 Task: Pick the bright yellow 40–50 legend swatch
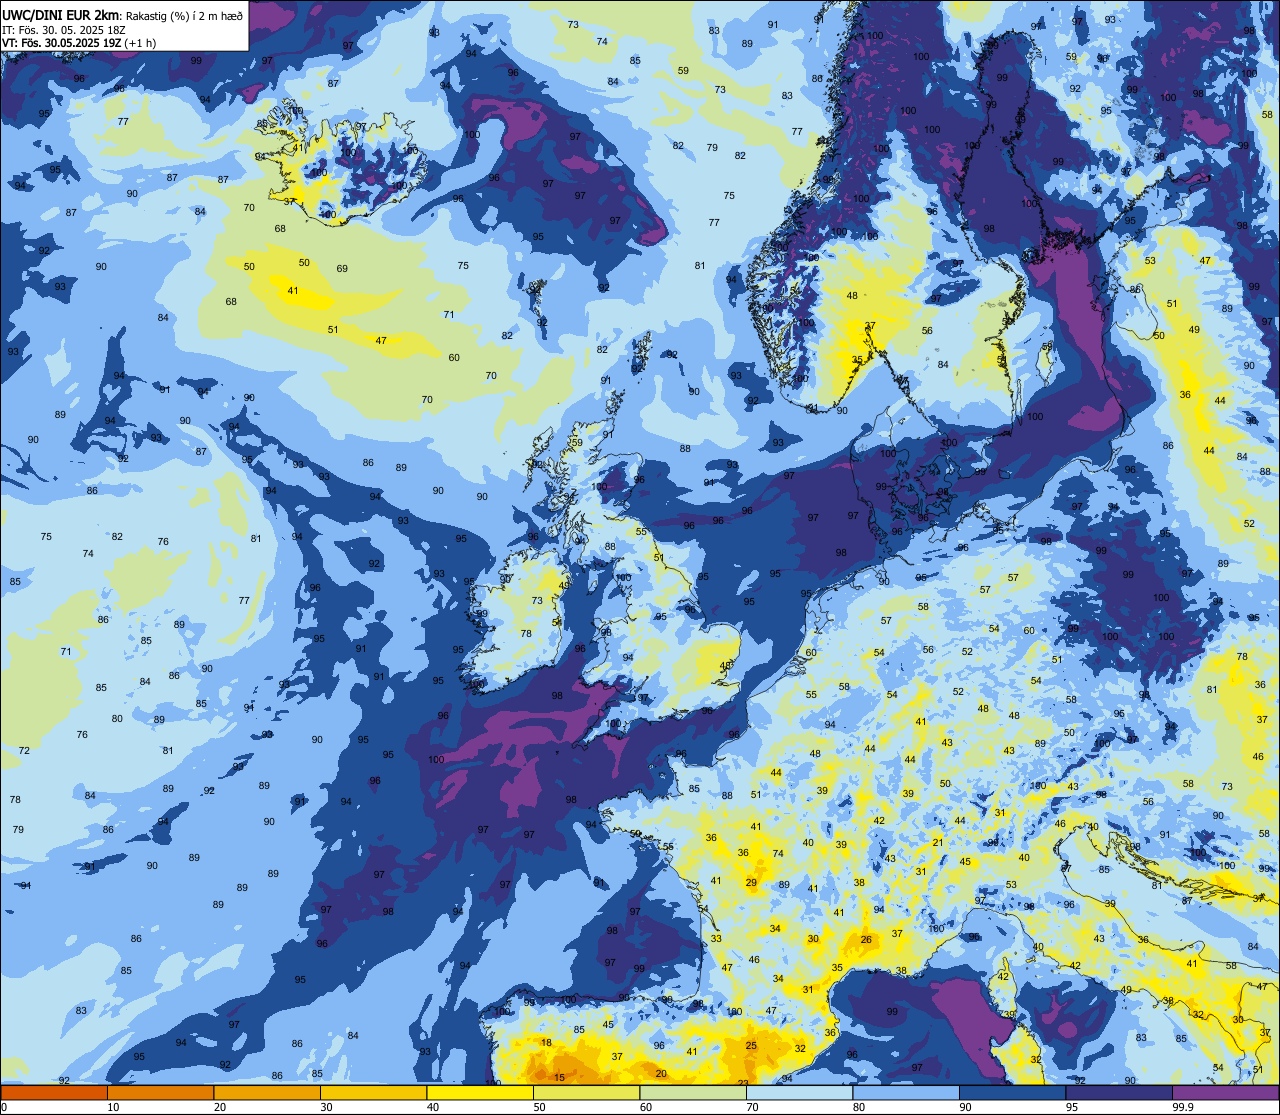click(480, 1092)
